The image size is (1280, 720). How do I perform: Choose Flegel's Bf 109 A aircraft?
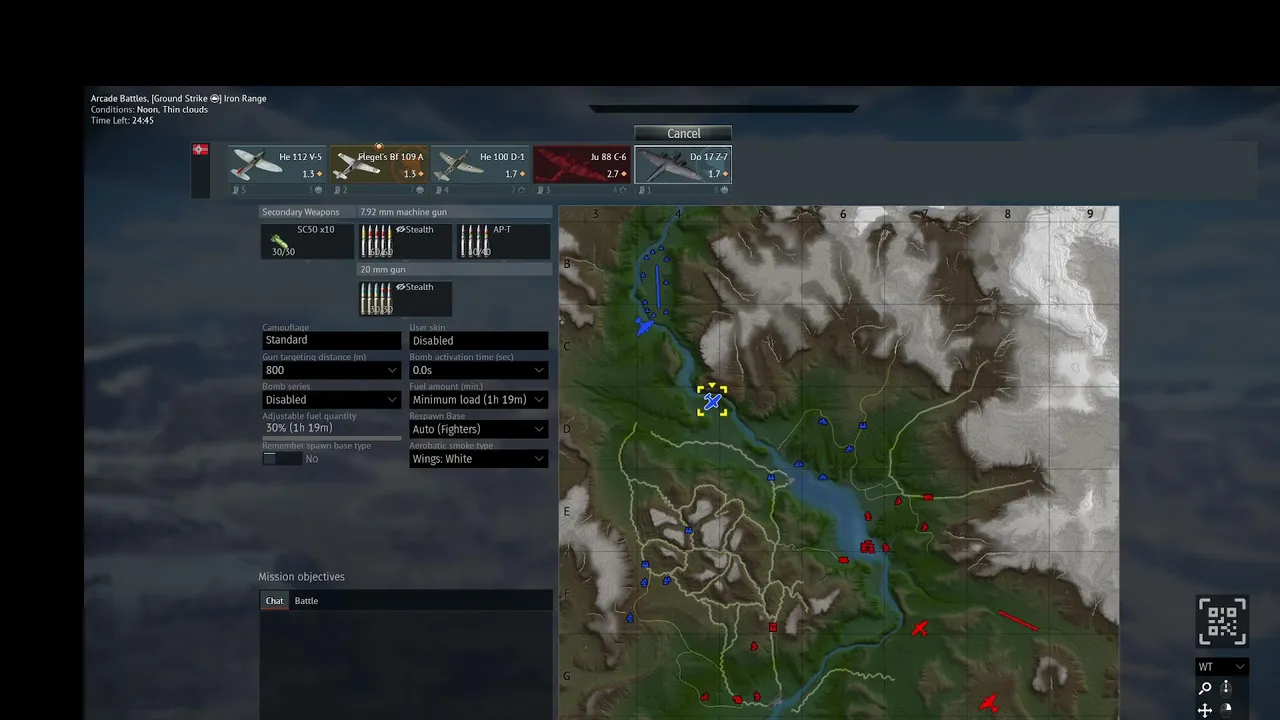(x=379, y=165)
